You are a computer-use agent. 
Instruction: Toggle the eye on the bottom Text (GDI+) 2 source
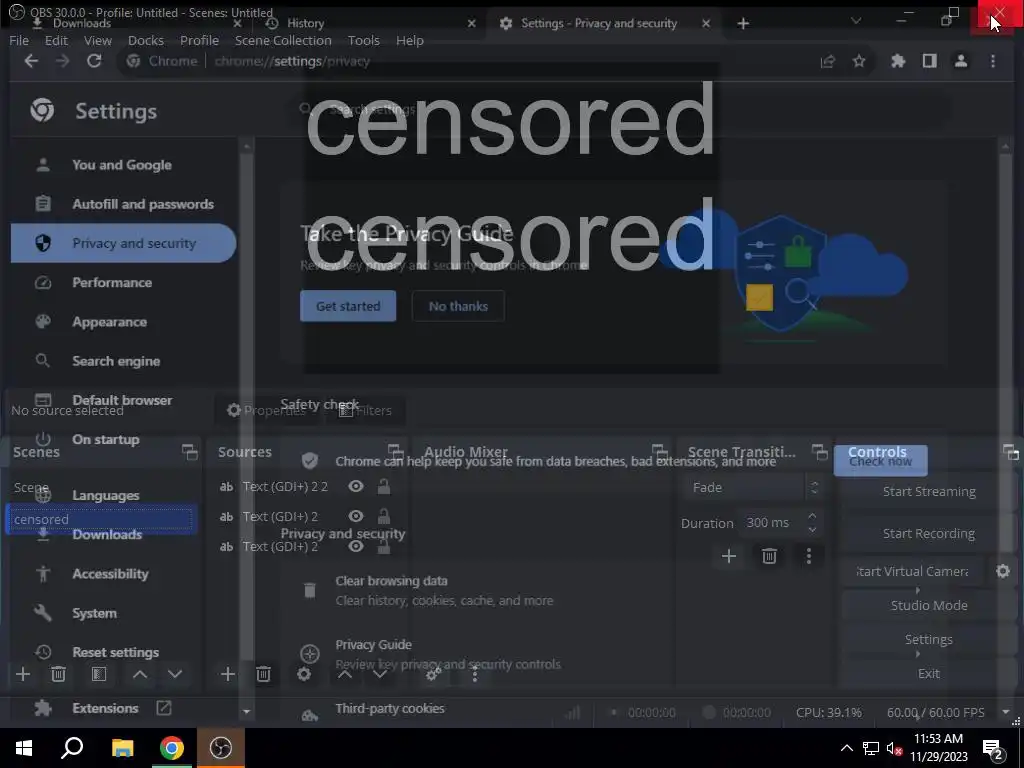pyautogui.click(x=355, y=546)
